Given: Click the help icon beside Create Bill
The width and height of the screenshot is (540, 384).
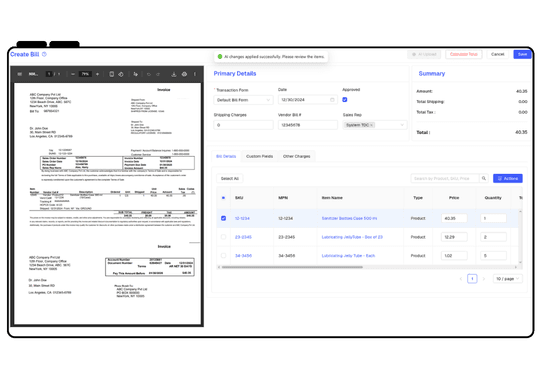Looking at the screenshot, I should [44, 54].
